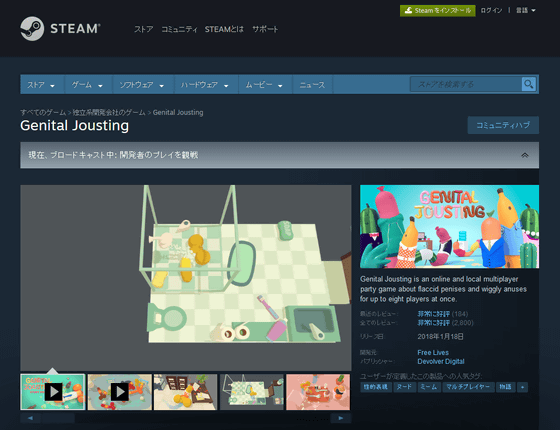
Task: Open the コミュニティハブ button
Action: pyautogui.click(x=503, y=125)
